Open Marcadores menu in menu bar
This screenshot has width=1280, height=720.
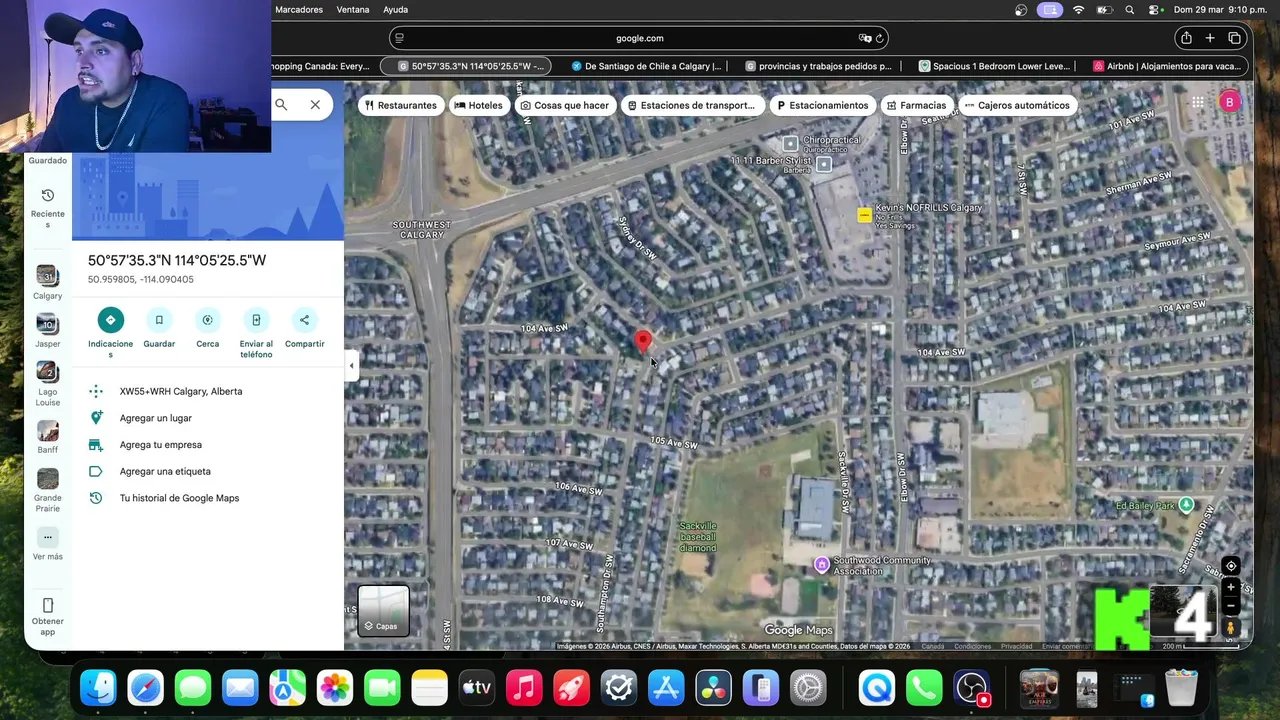(299, 10)
